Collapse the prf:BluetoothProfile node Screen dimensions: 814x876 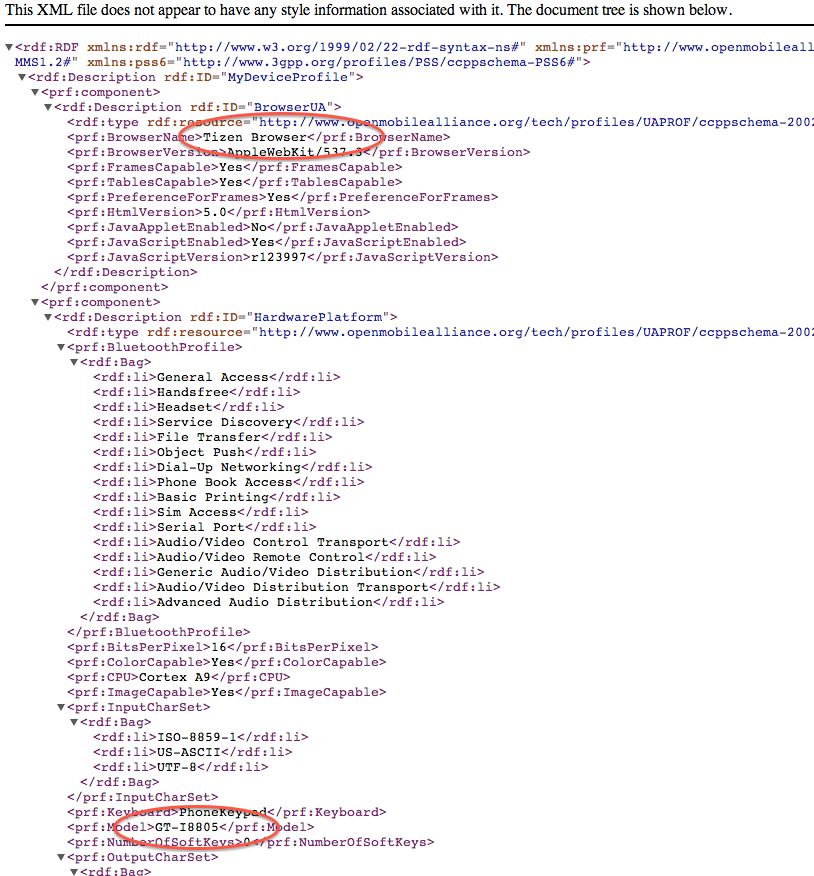click(61, 347)
